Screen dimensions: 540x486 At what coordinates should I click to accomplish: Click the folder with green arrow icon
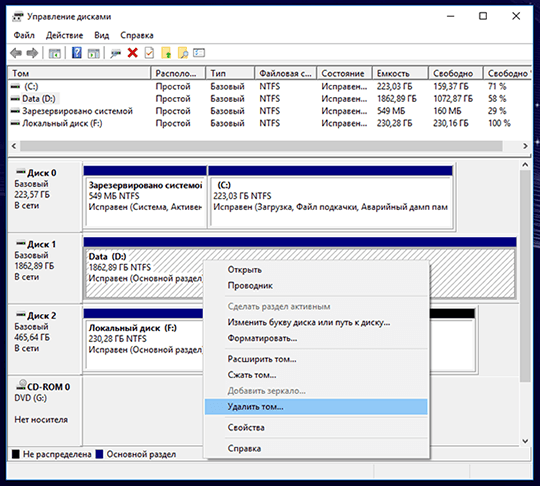(x=166, y=53)
